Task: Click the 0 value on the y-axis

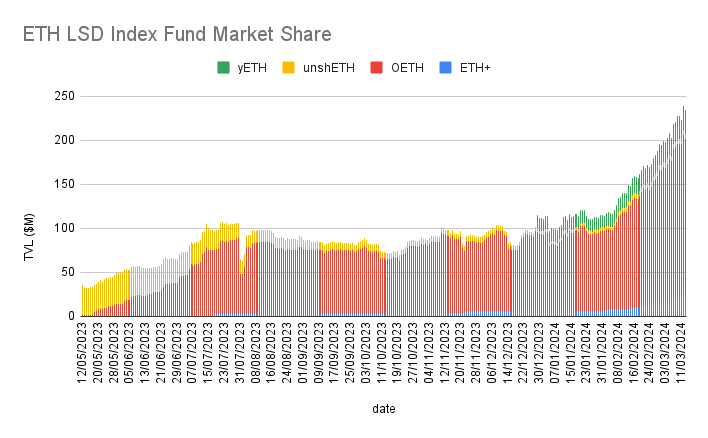Action: (71, 316)
